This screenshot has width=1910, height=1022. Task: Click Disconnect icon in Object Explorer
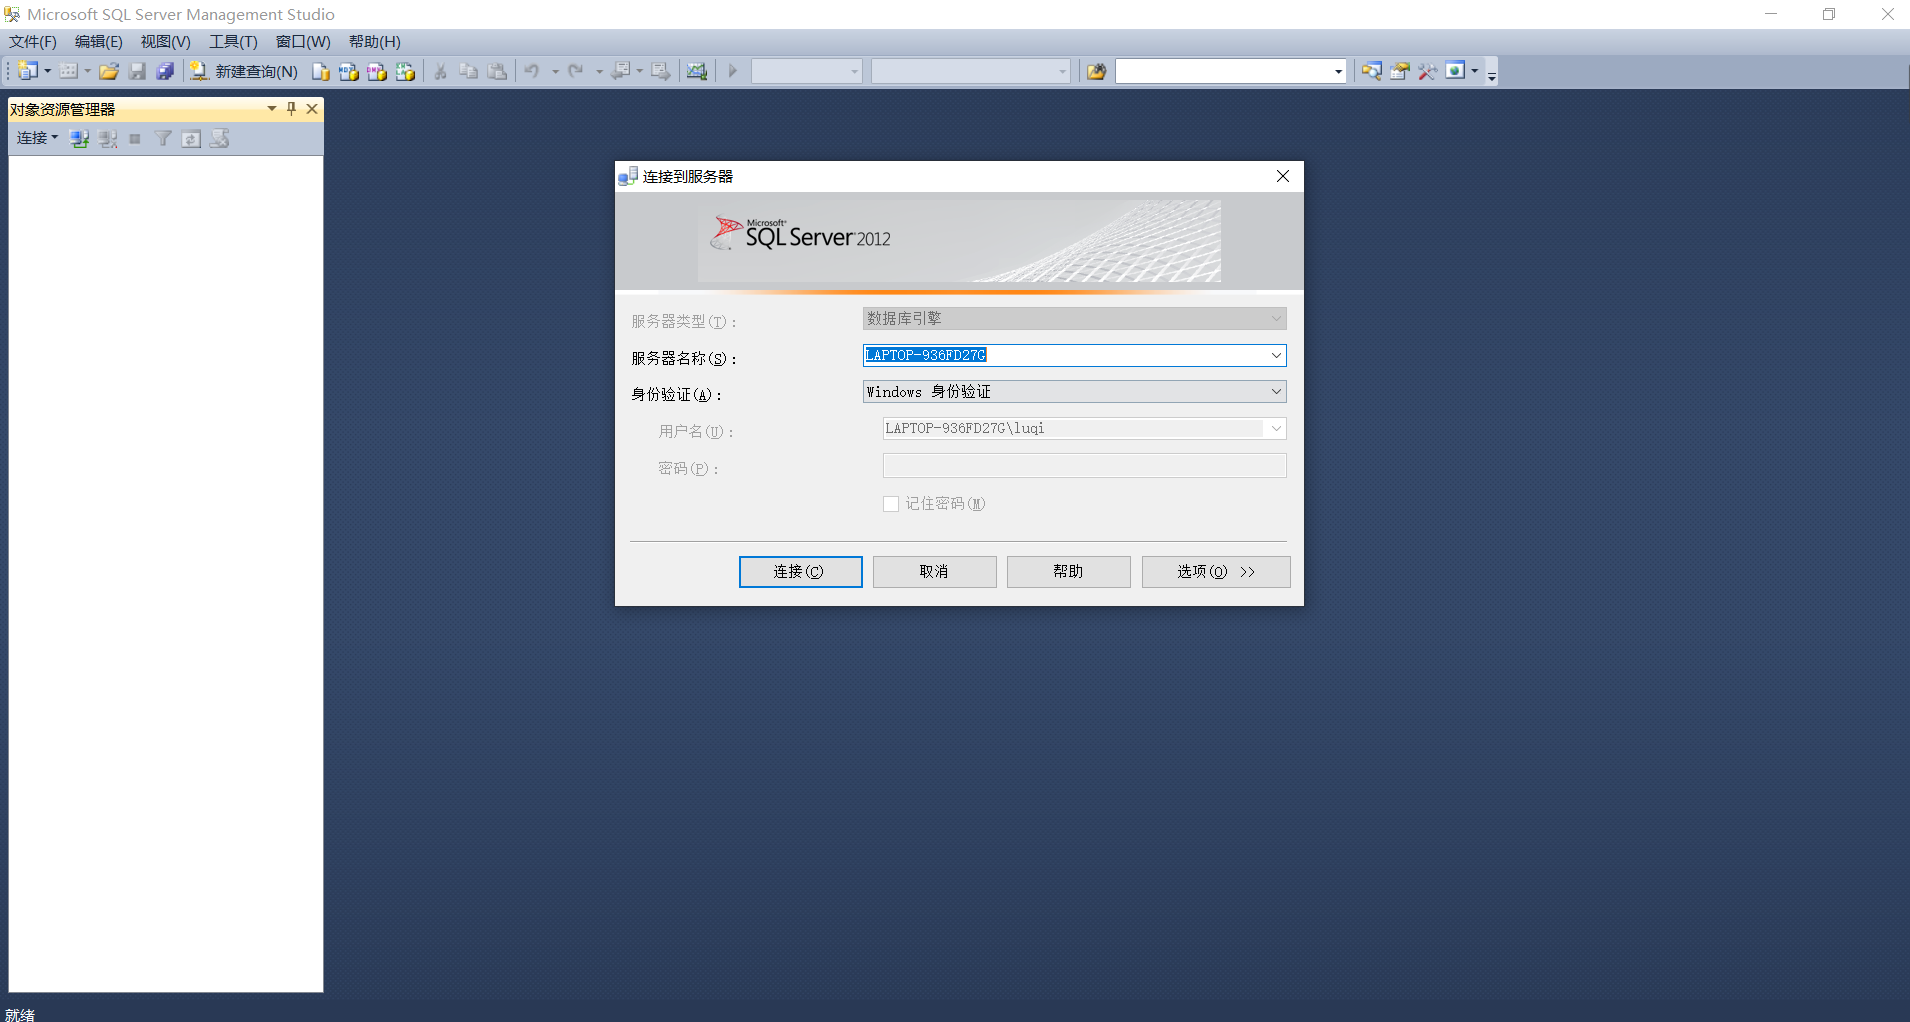coord(108,138)
